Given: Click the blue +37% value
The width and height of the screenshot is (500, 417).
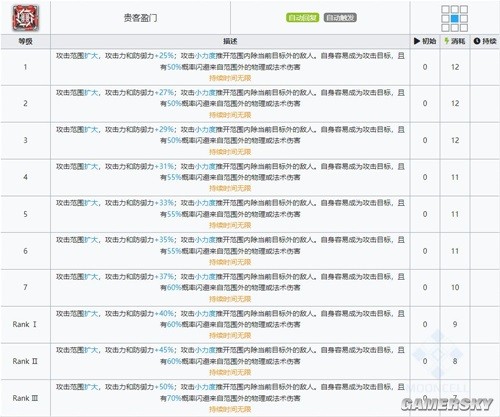Looking at the screenshot, I should [164, 276].
